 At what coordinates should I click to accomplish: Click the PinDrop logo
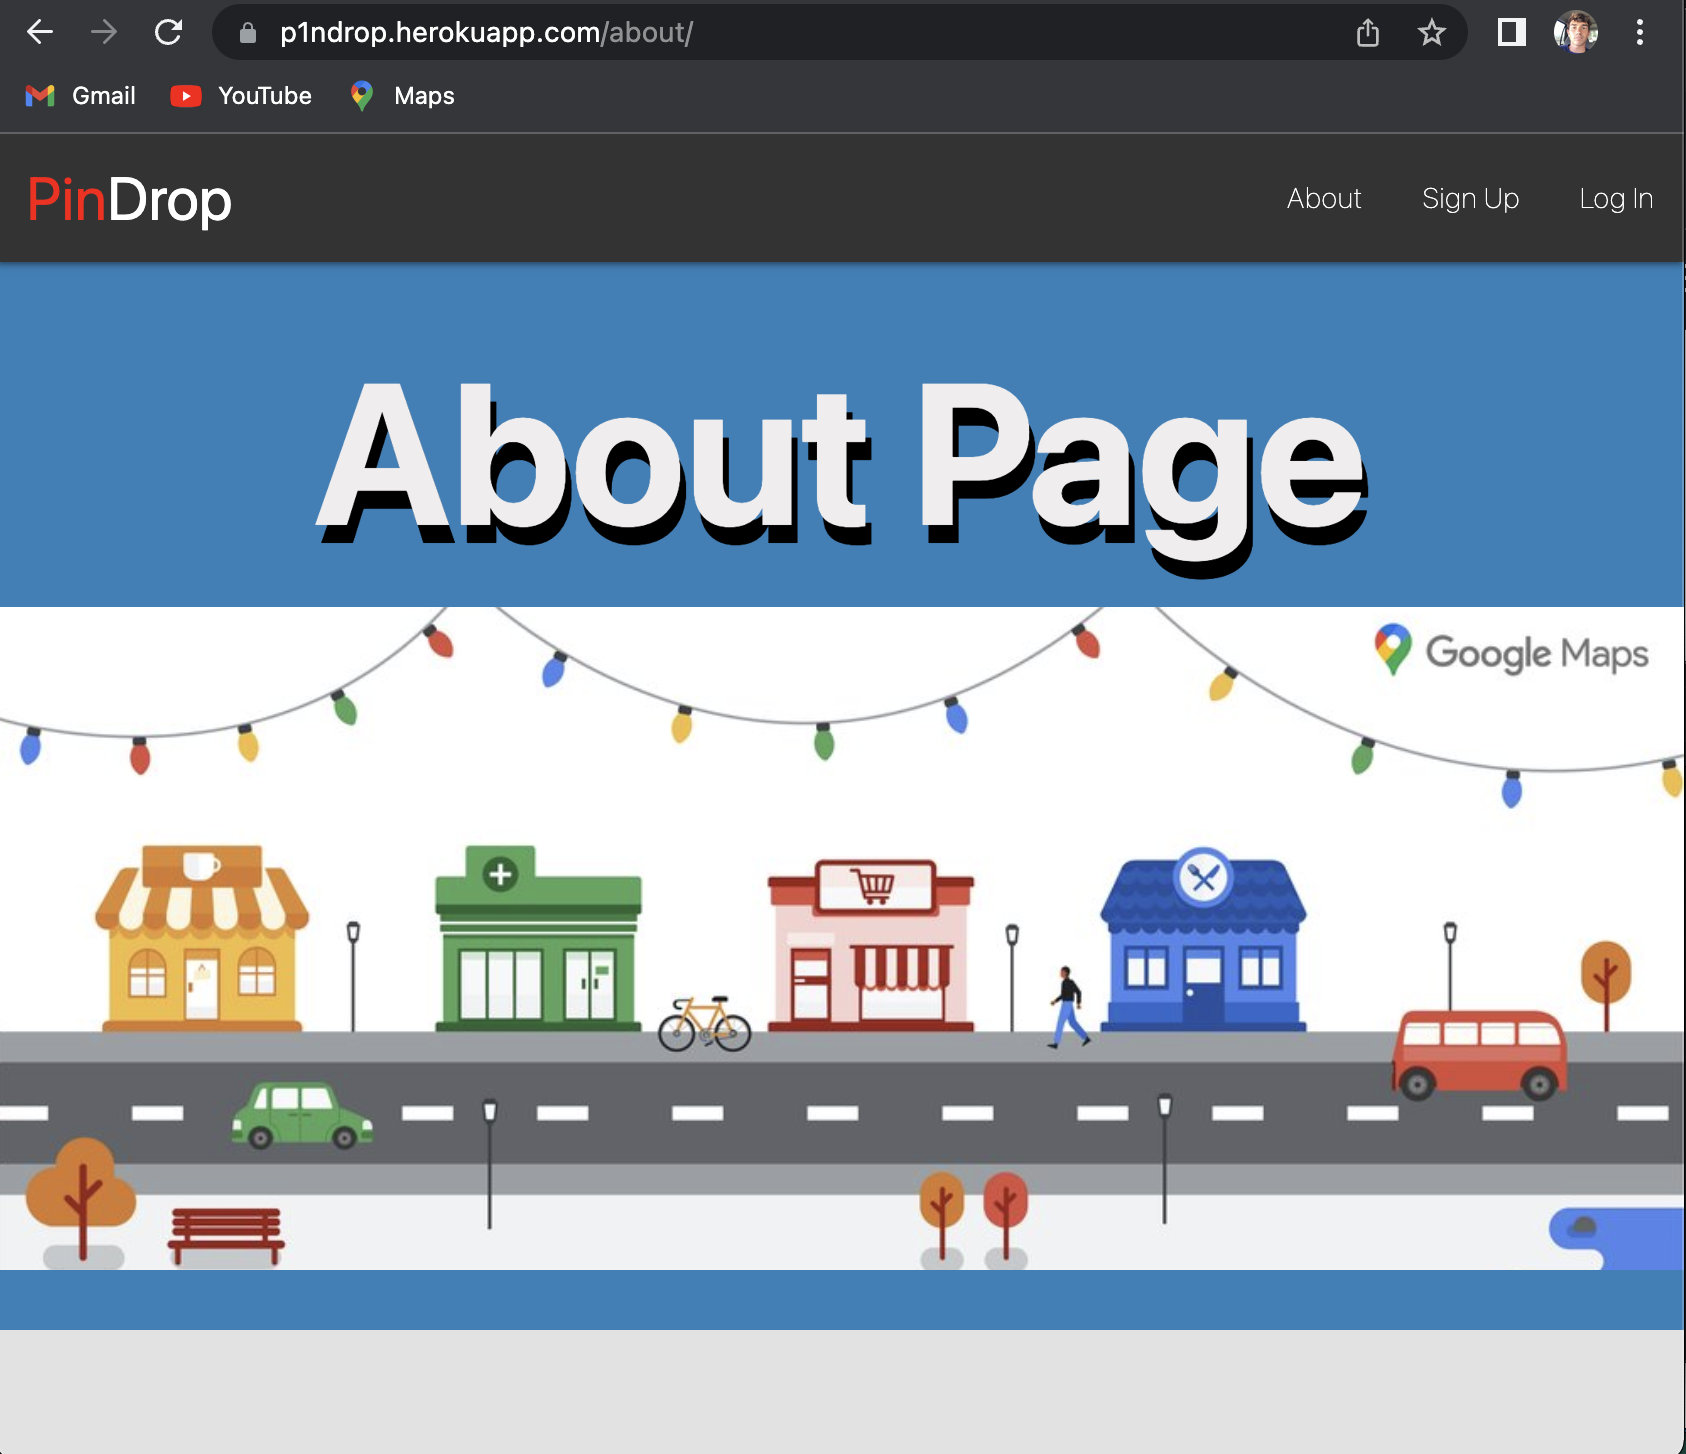tap(130, 200)
